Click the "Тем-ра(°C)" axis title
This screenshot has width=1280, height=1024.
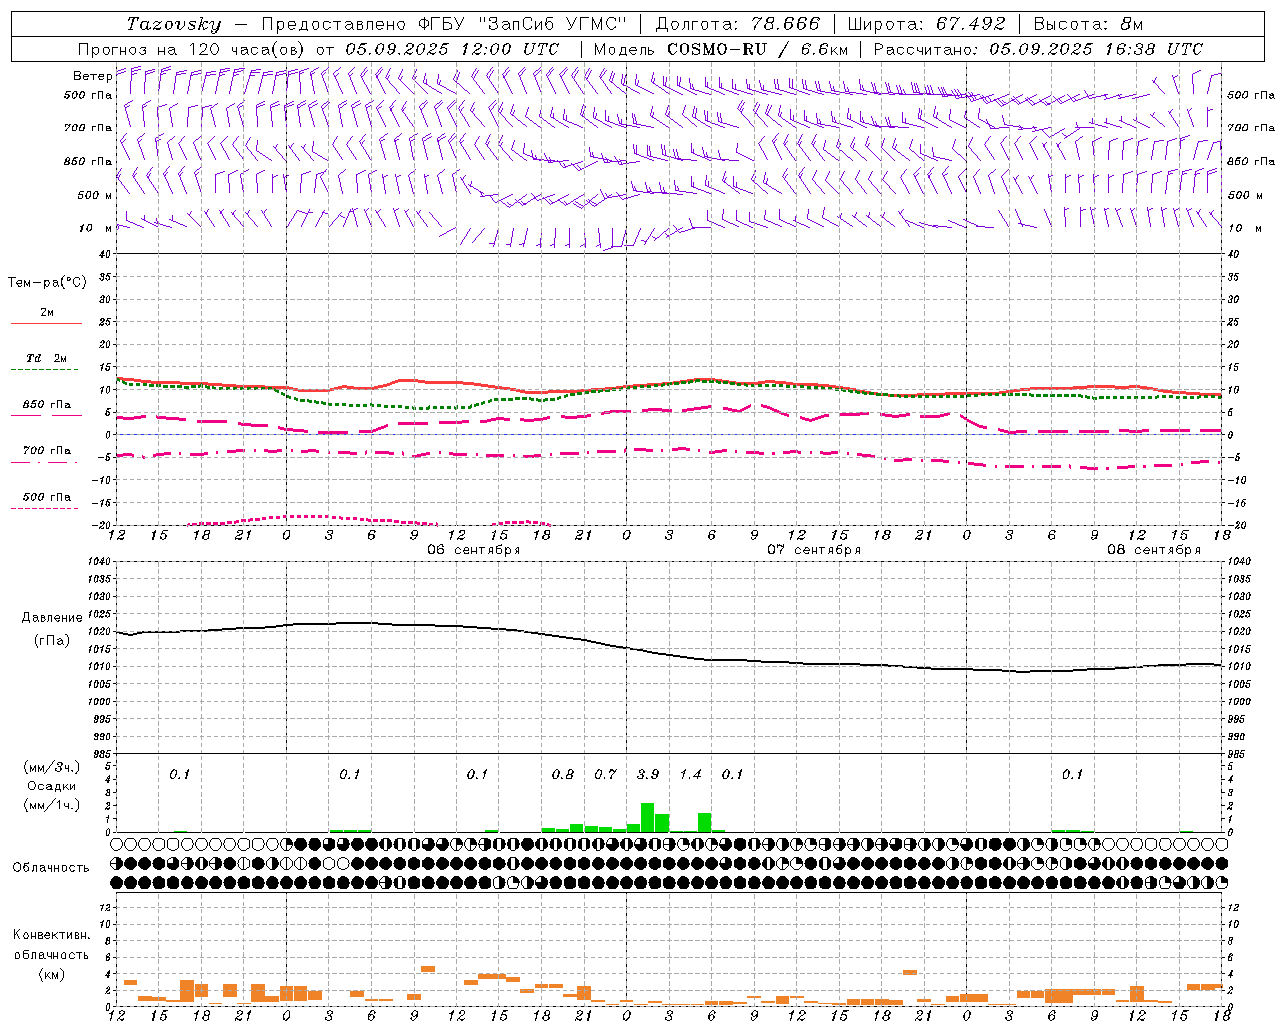point(47,283)
